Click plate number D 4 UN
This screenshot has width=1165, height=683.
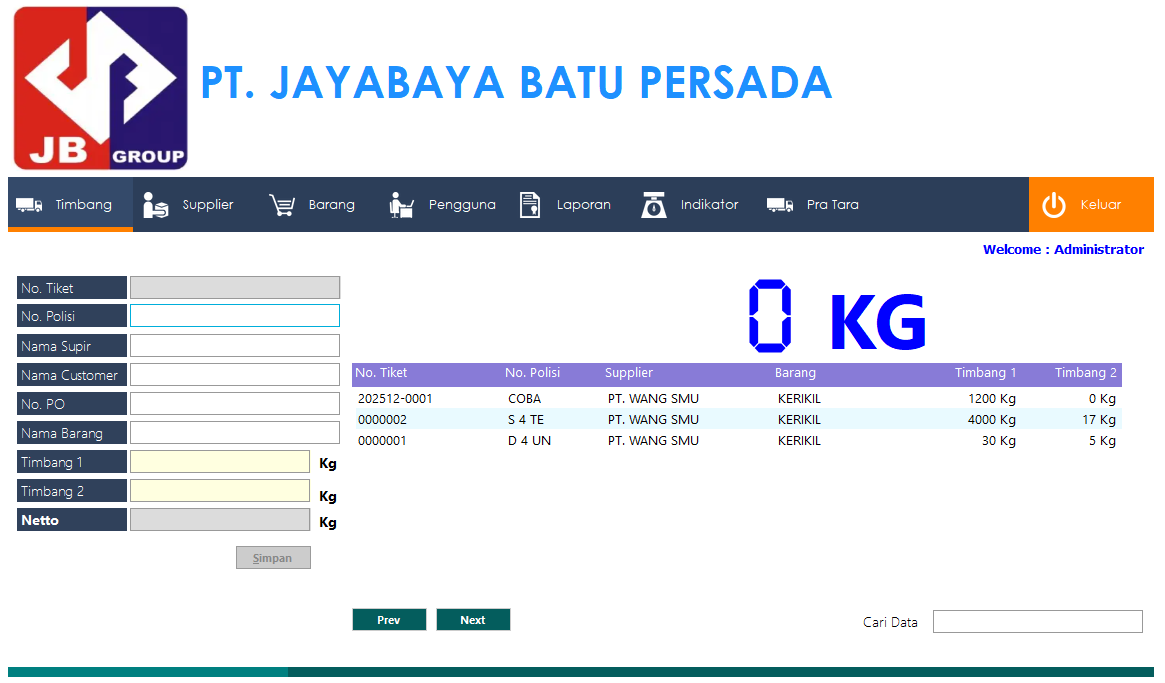click(x=530, y=441)
